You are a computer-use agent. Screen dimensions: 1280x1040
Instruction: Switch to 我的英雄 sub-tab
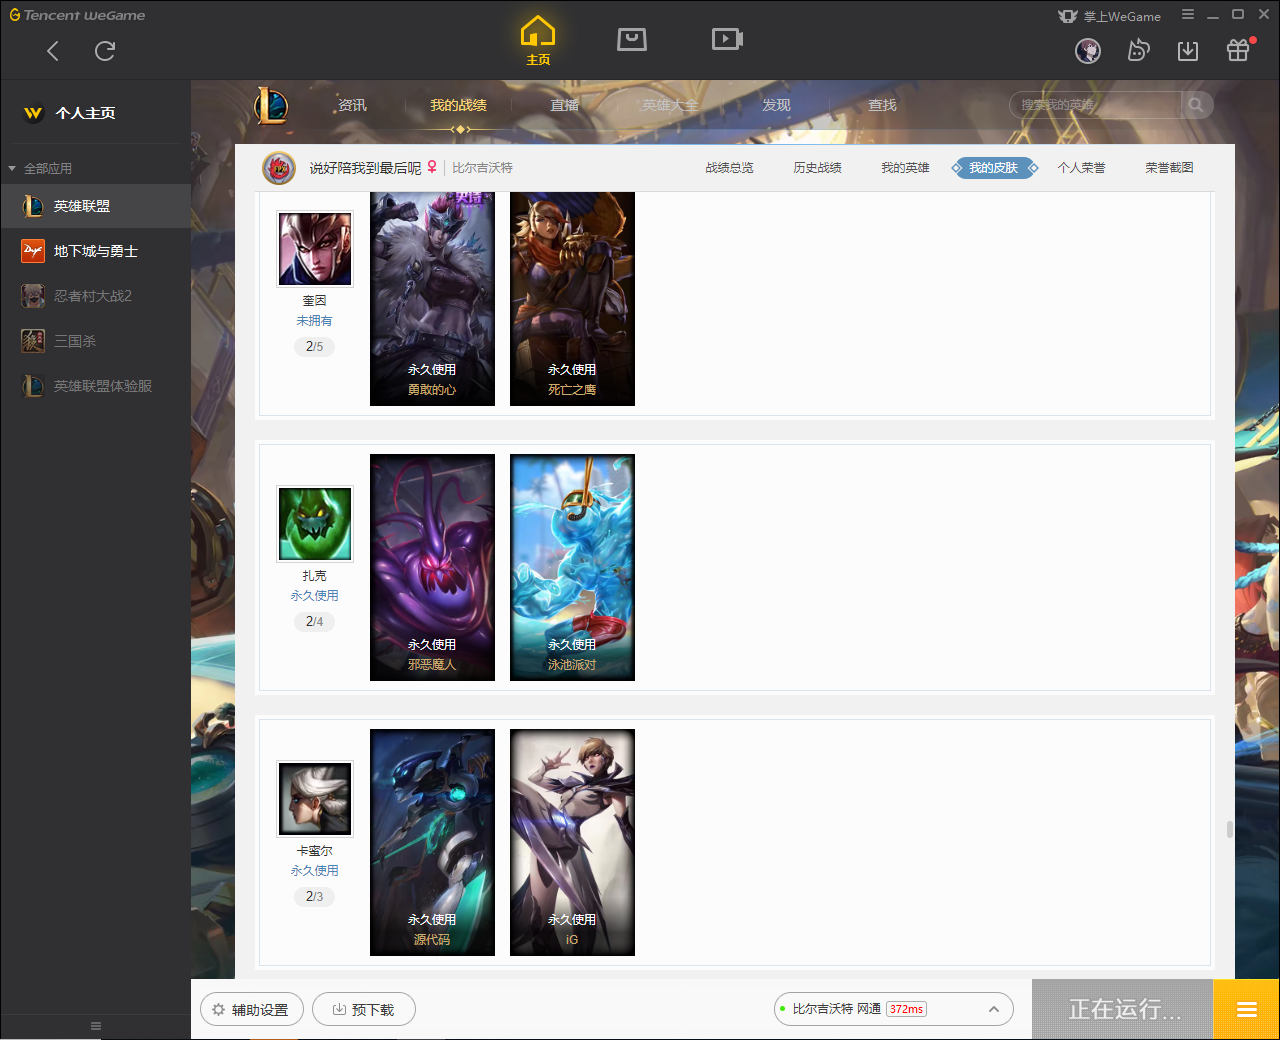tap(905, 168)
